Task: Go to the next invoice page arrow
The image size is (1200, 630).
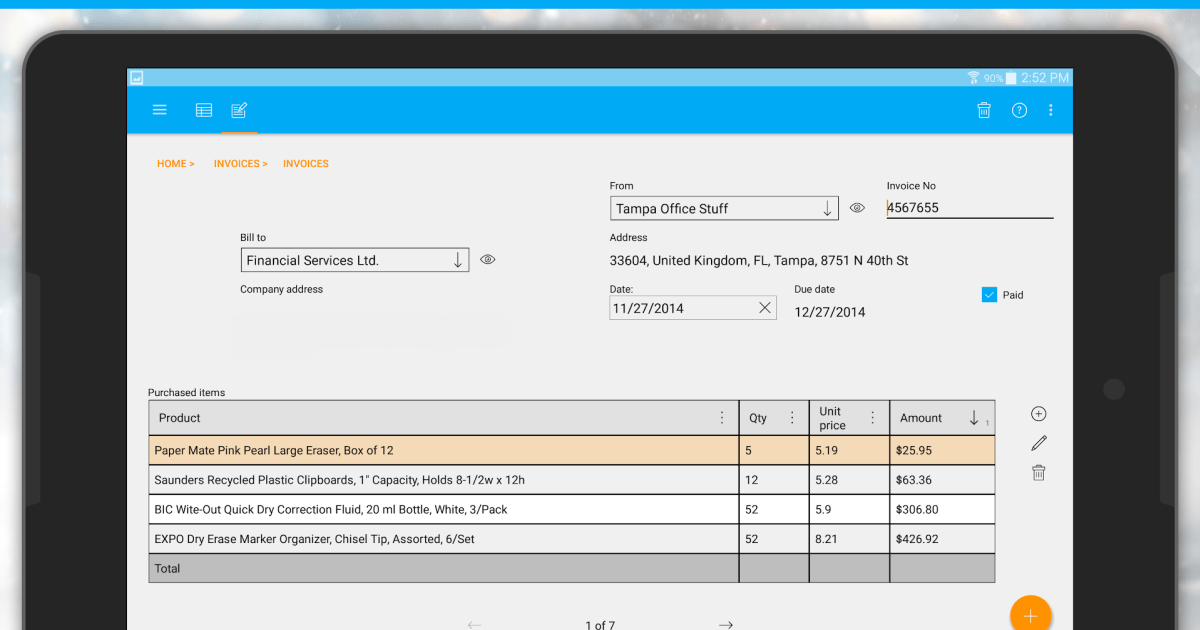Action: pyautogui.click(x=726, y=623)
